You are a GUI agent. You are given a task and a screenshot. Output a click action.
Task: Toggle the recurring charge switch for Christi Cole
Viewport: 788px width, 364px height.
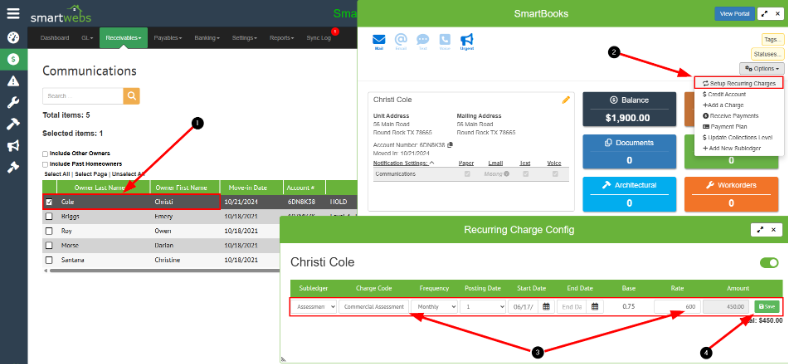coord(769,262)
